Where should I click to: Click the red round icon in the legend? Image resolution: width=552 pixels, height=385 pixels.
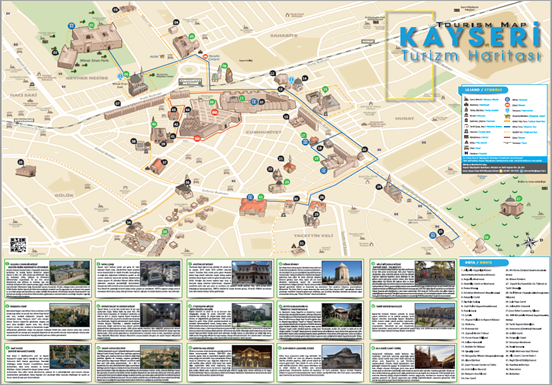click(507, 105)
